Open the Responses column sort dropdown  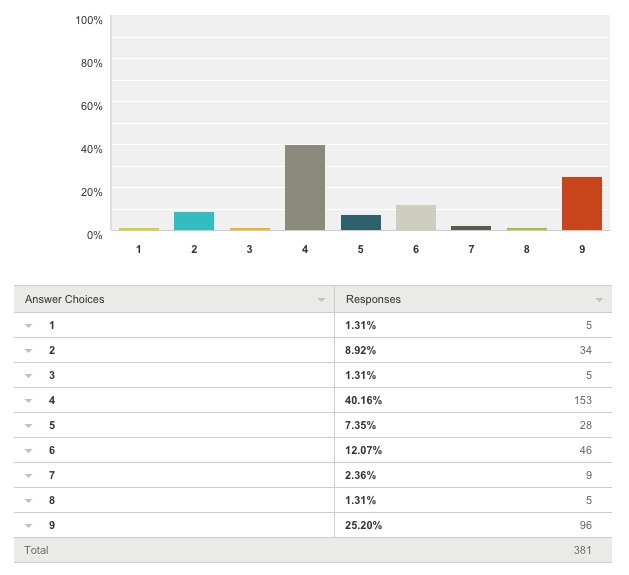[599, 300]
